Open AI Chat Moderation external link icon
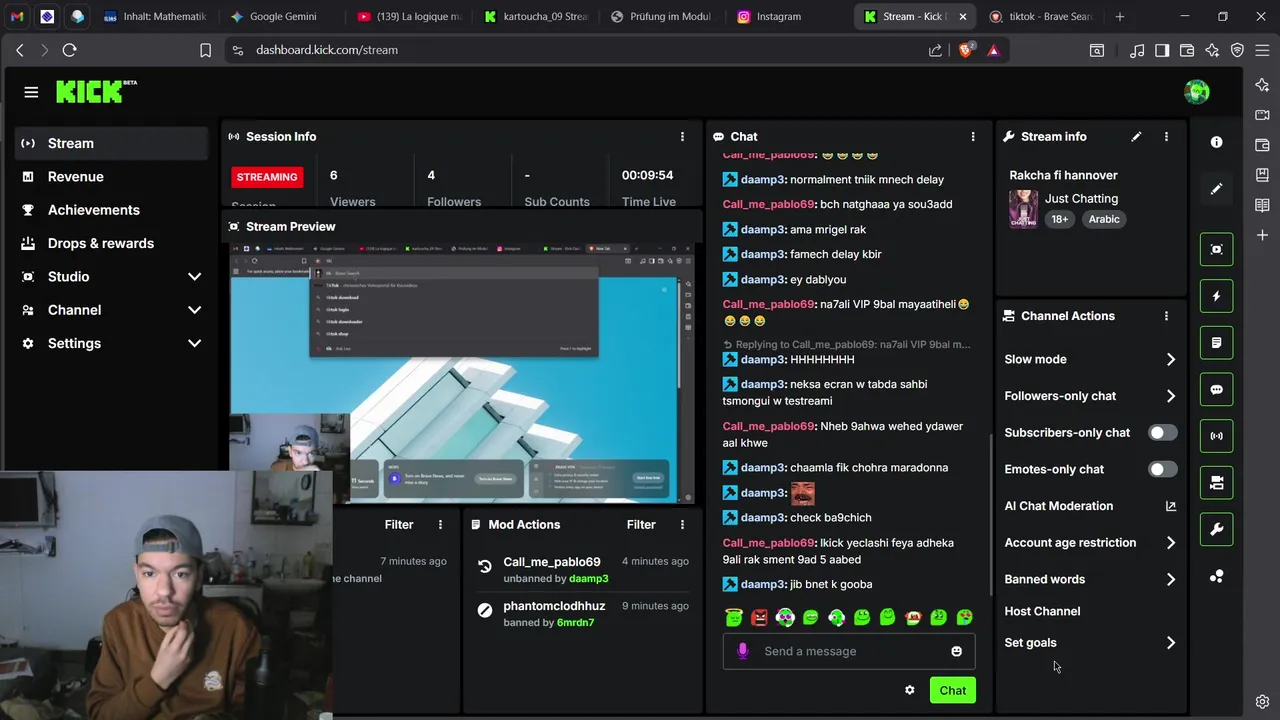Screen dimensions: 1280x720 click(x=1171, y=506)
